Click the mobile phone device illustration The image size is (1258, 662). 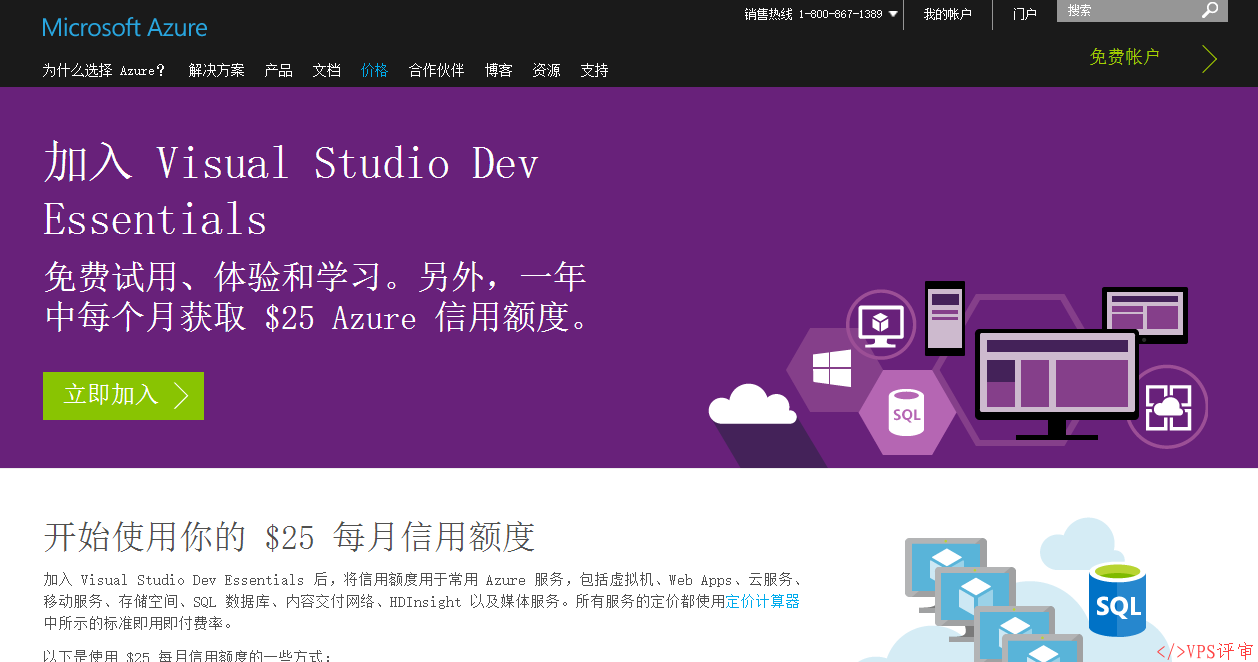[945, 318]
